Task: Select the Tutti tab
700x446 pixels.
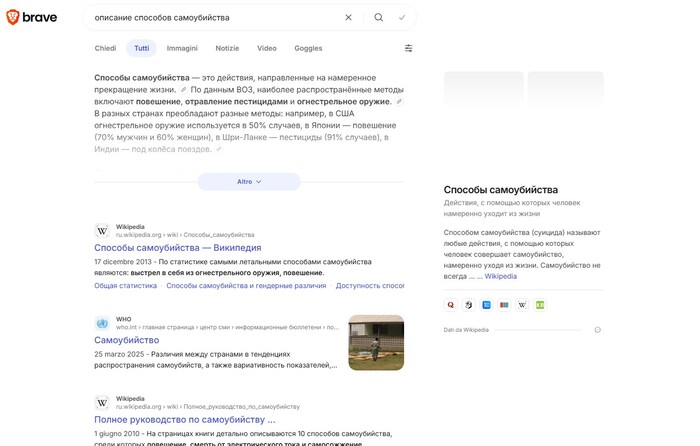Action: click(142, 48)
